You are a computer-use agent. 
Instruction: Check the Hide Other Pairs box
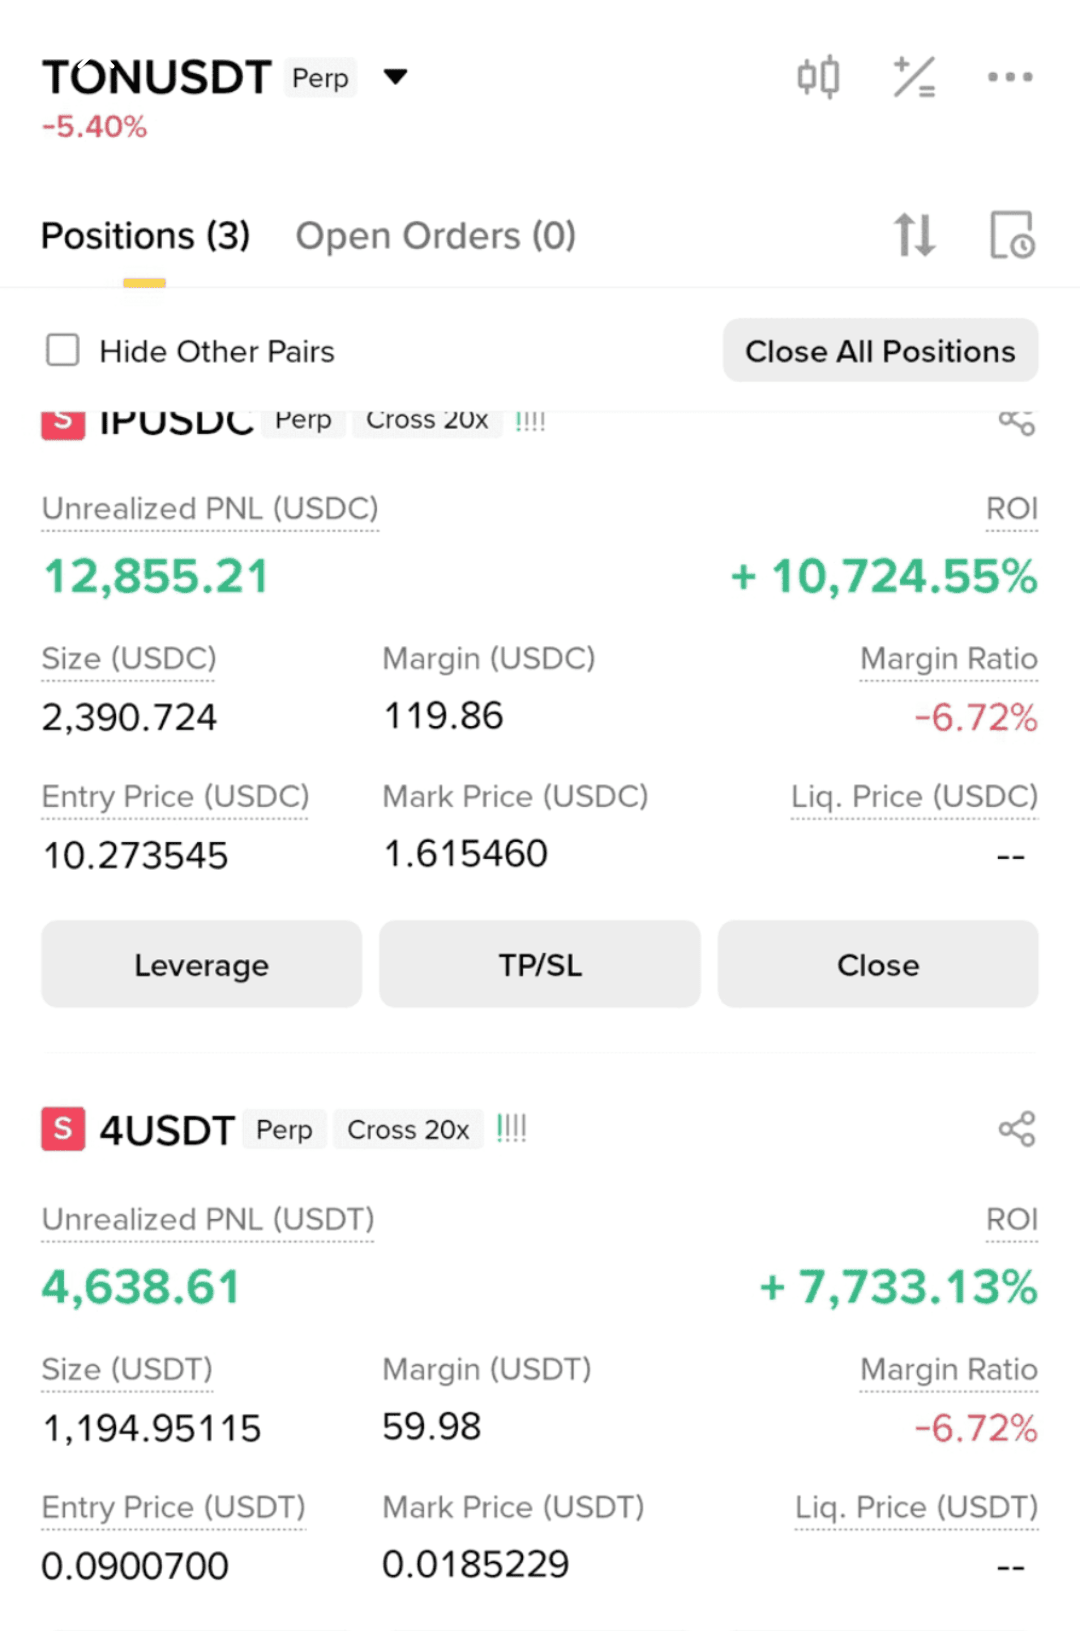click(63, 350)
